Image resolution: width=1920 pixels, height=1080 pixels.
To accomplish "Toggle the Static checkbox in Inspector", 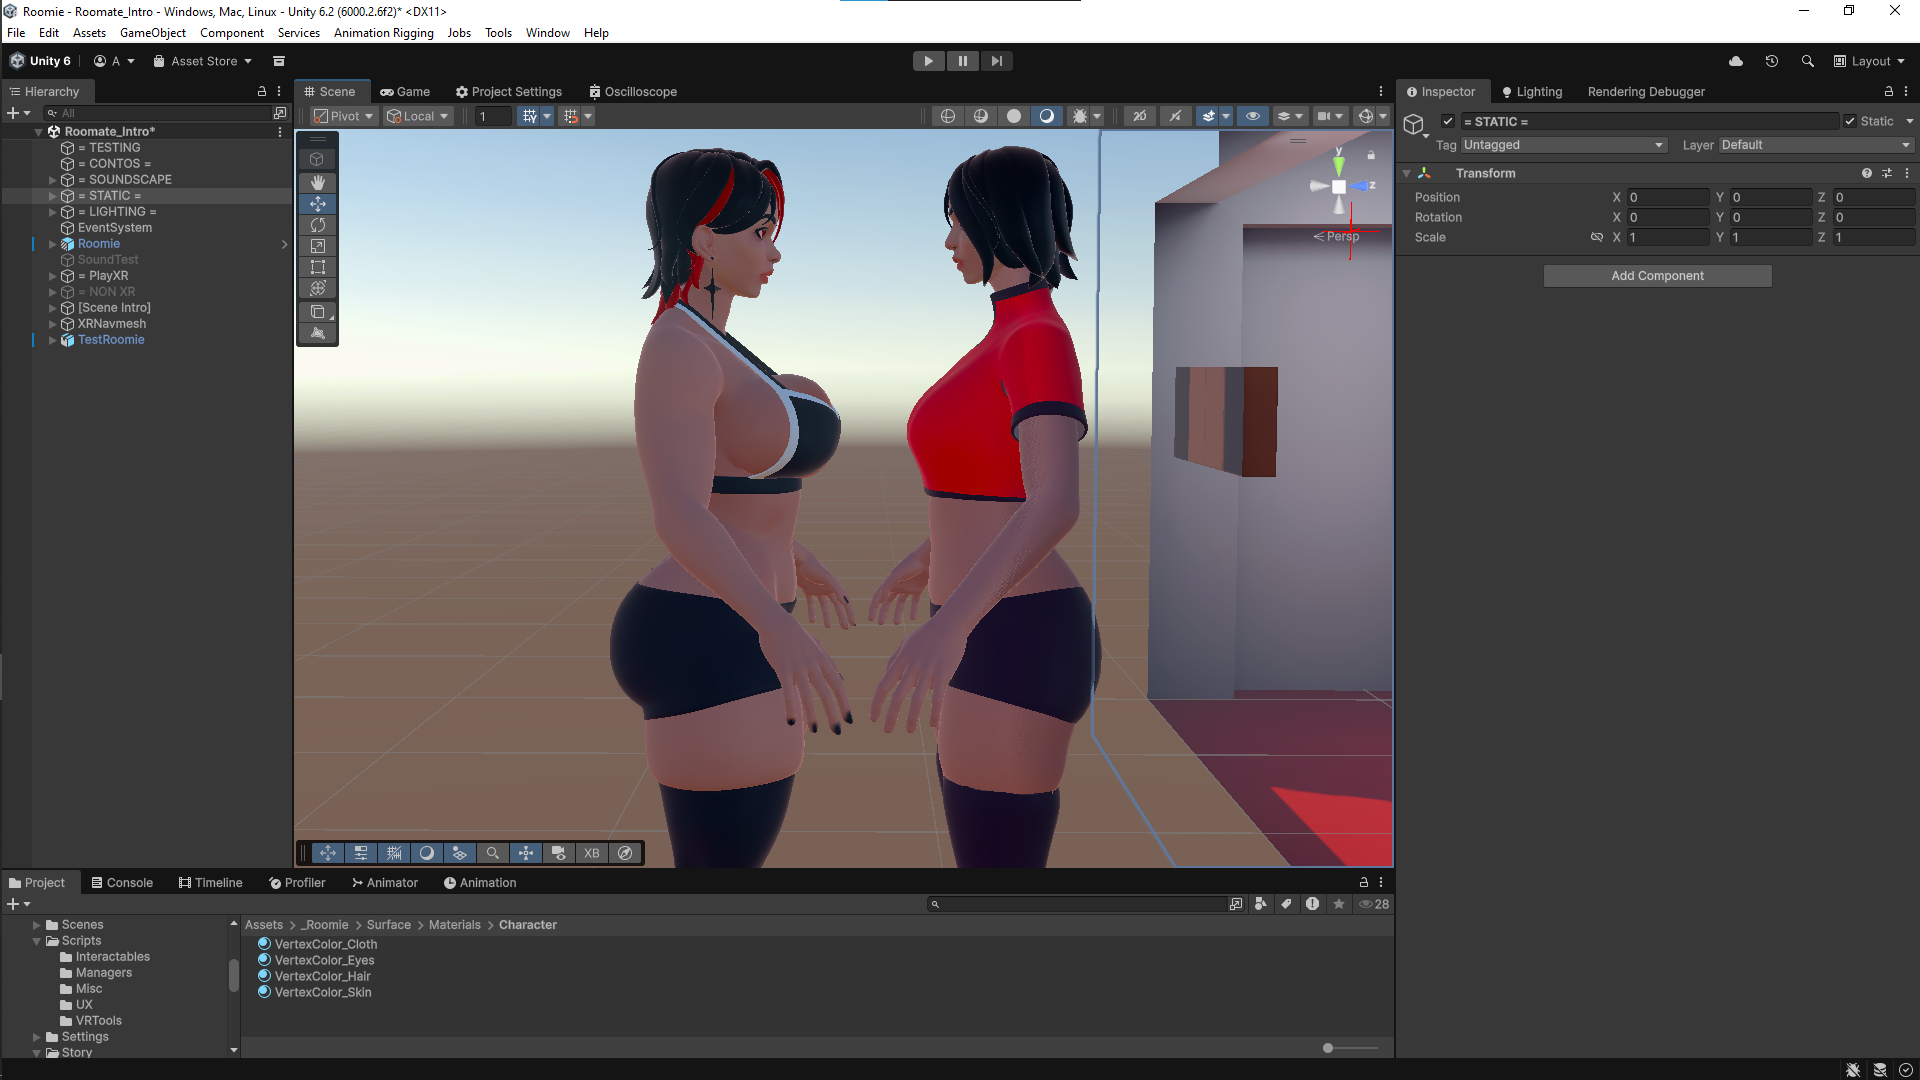I will [1850, 121].
